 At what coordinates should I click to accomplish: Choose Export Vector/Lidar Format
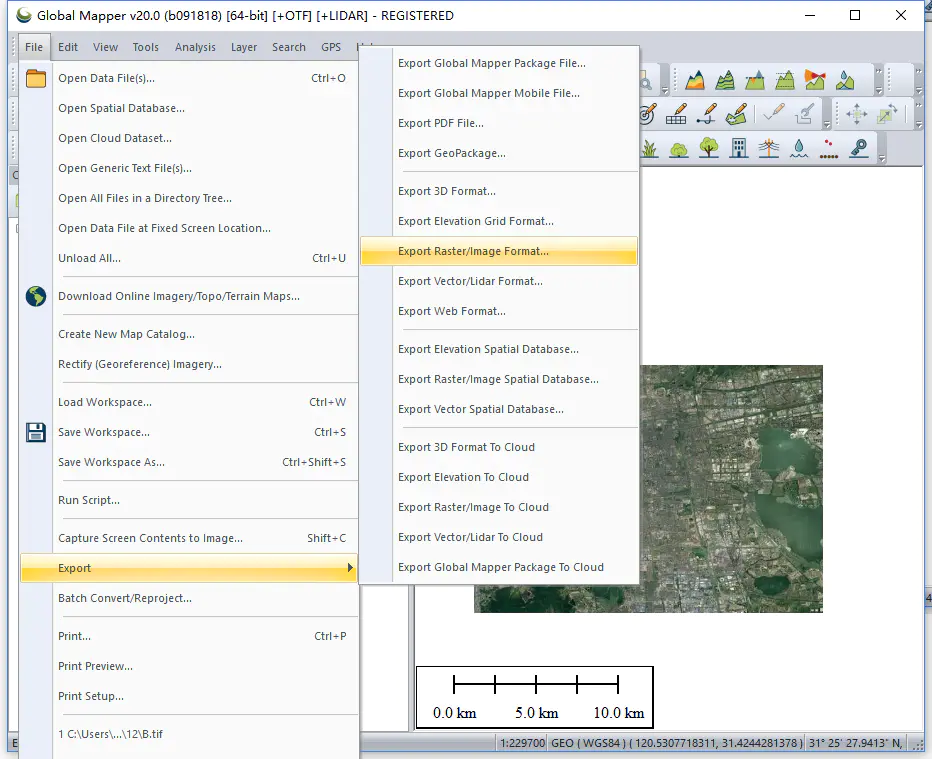(499, 281)
